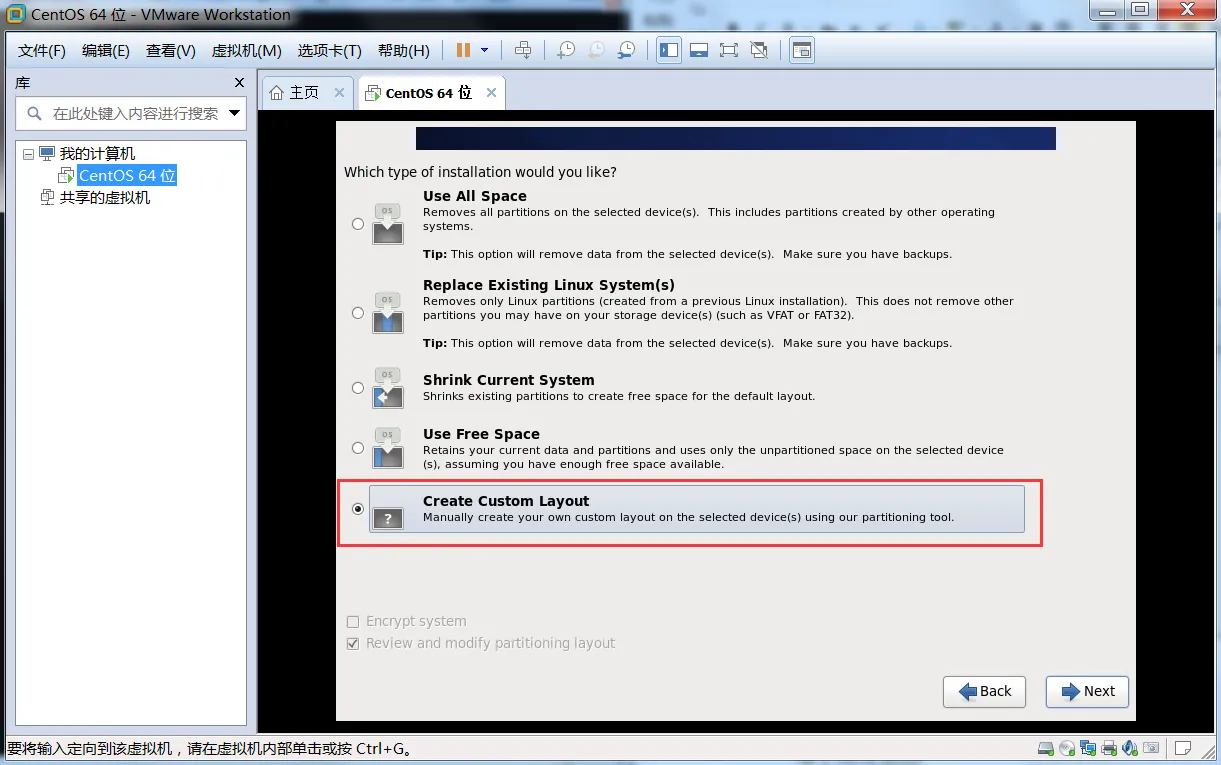Click the Use Free Space disk icon

click(x=388, y=449)
